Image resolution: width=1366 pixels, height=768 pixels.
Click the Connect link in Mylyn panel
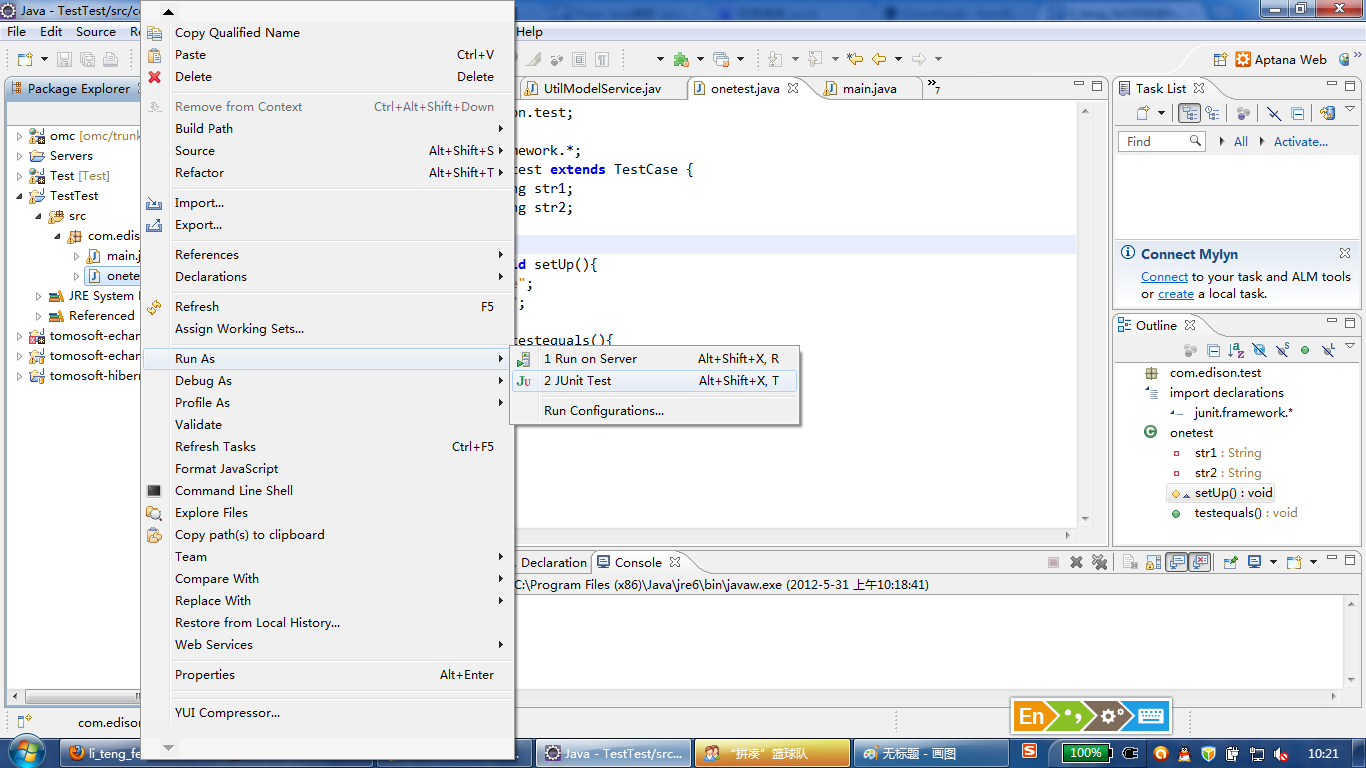point(1164,277)
